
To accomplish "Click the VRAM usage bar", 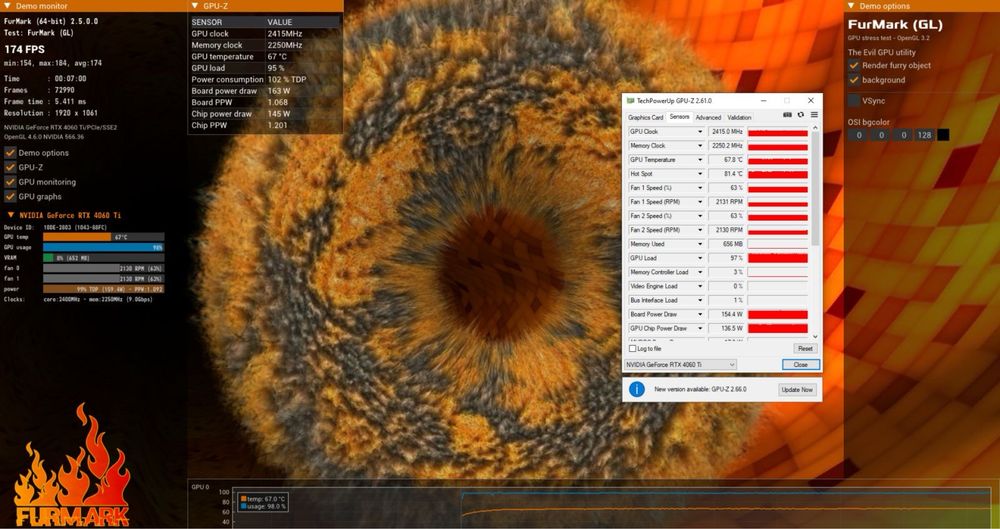I will click(x=103, y=258).
